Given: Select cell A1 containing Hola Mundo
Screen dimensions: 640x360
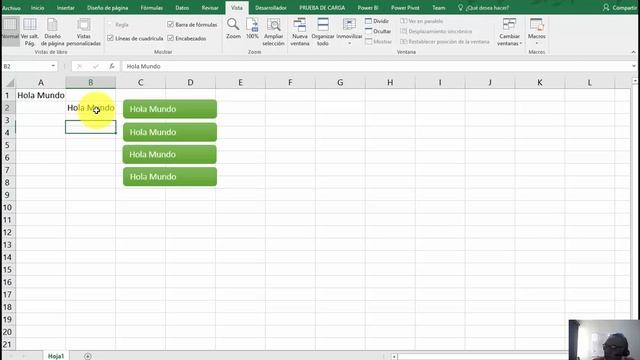Looking at the screenshot, I should coord(41,95).
